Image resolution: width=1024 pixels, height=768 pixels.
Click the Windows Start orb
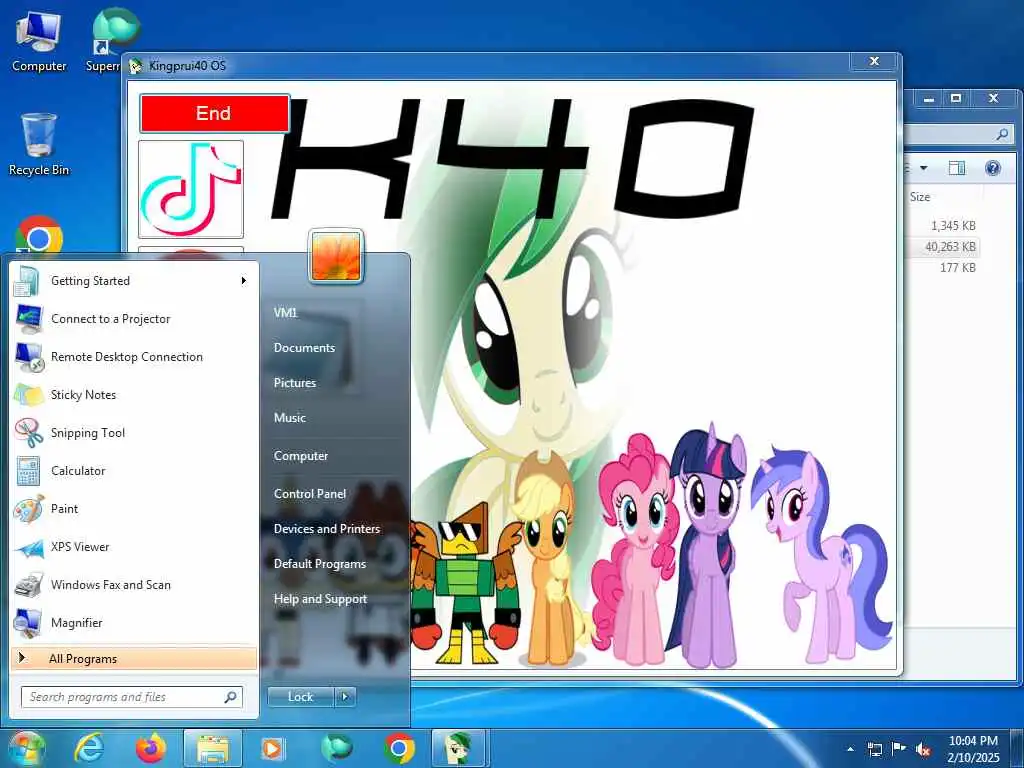27,748
